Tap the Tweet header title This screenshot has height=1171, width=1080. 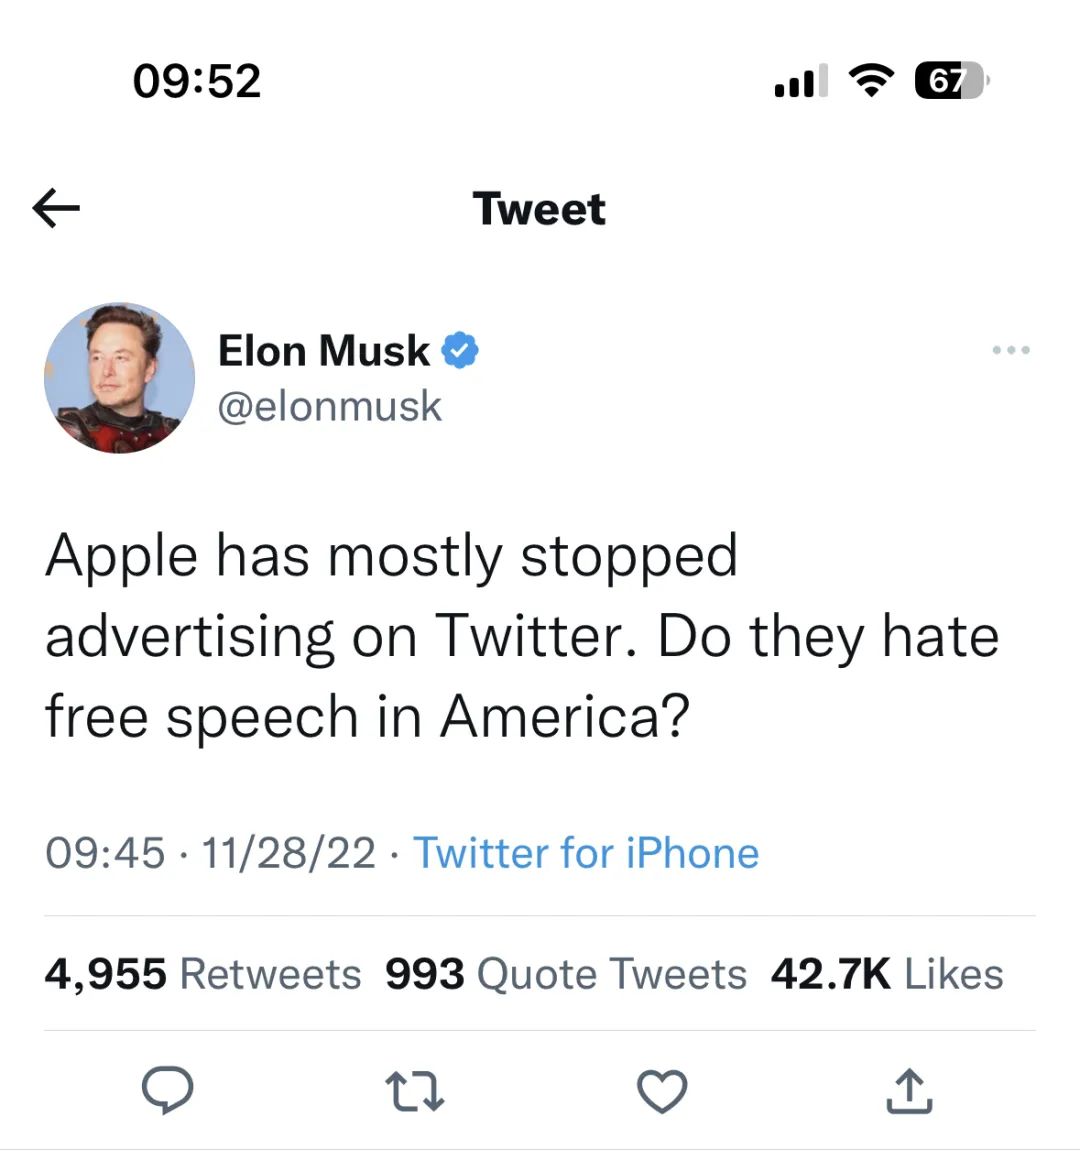(539, 209)
